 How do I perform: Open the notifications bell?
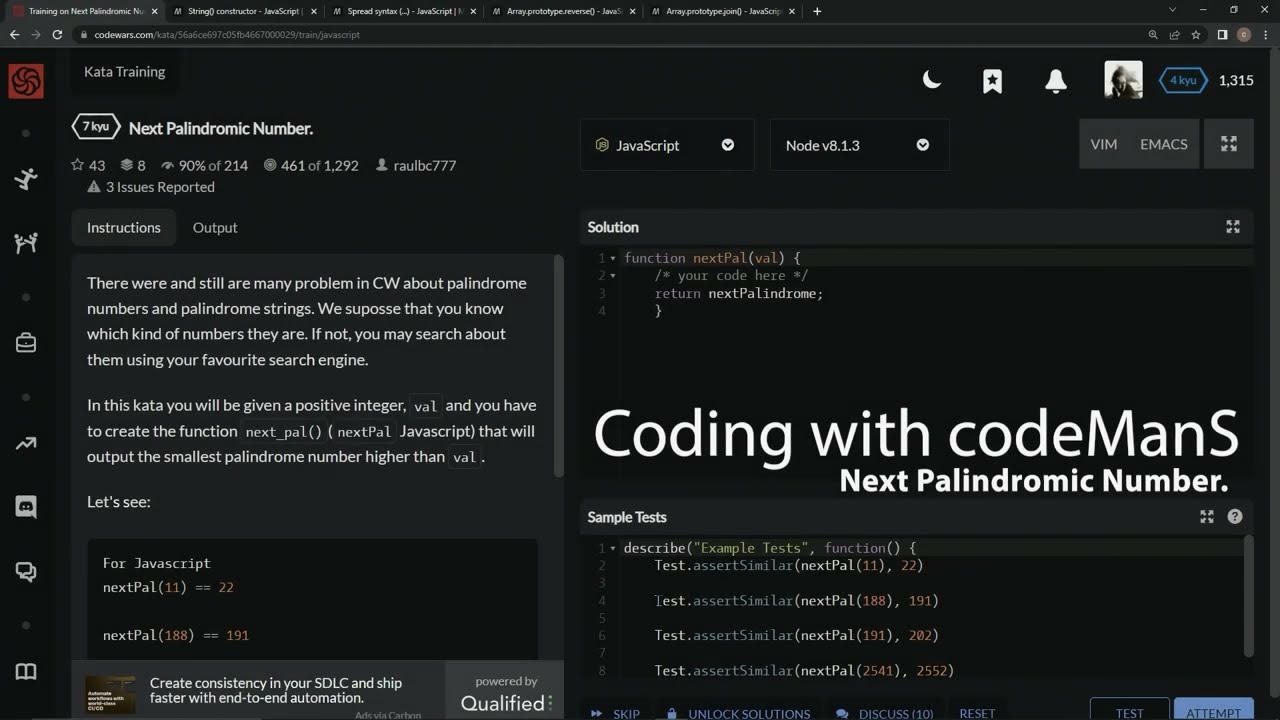point(1056,81)
